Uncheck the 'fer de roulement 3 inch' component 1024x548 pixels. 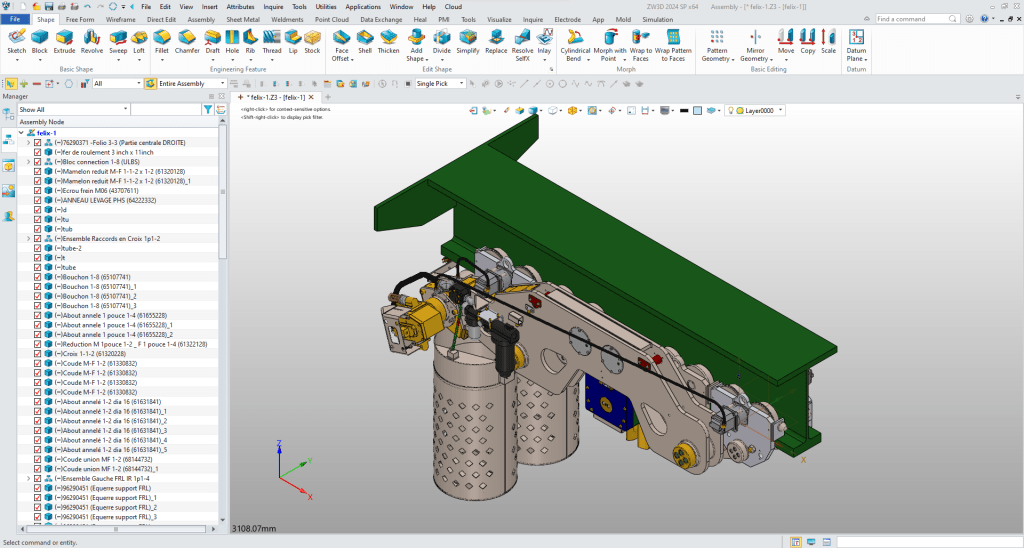click(x=38, y=152)
